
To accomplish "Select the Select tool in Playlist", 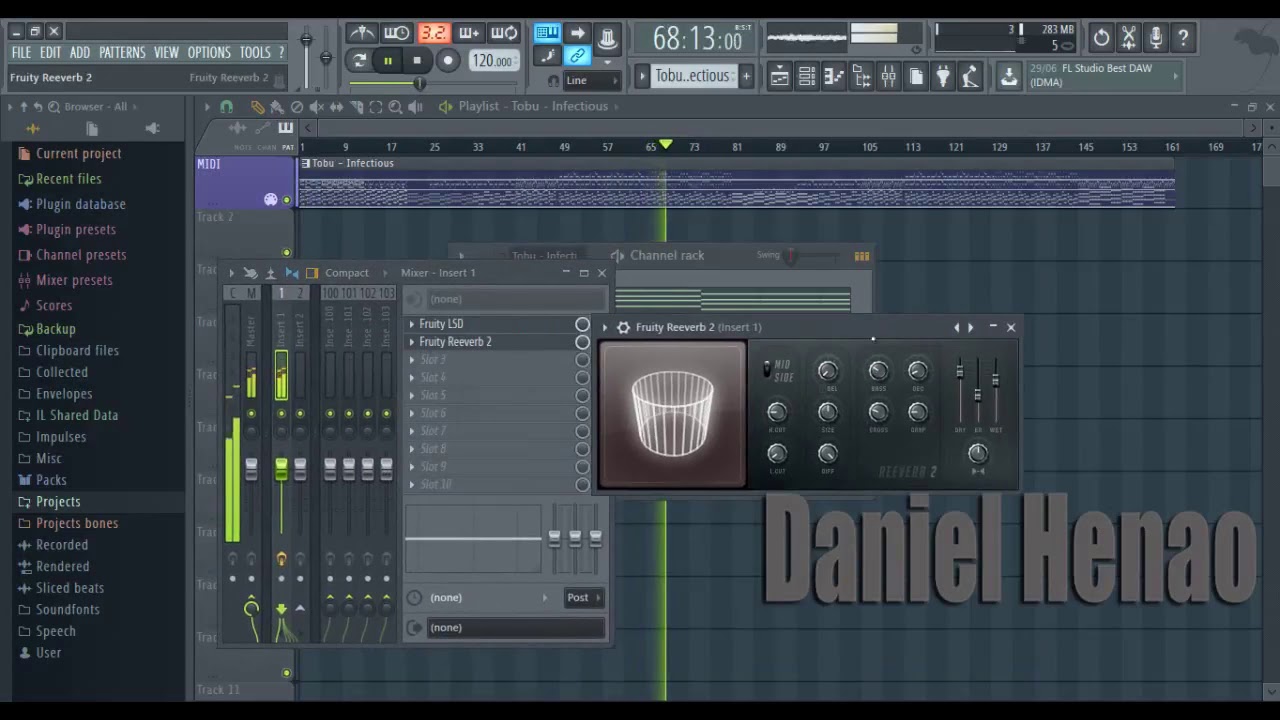I will tap(375, 107).
